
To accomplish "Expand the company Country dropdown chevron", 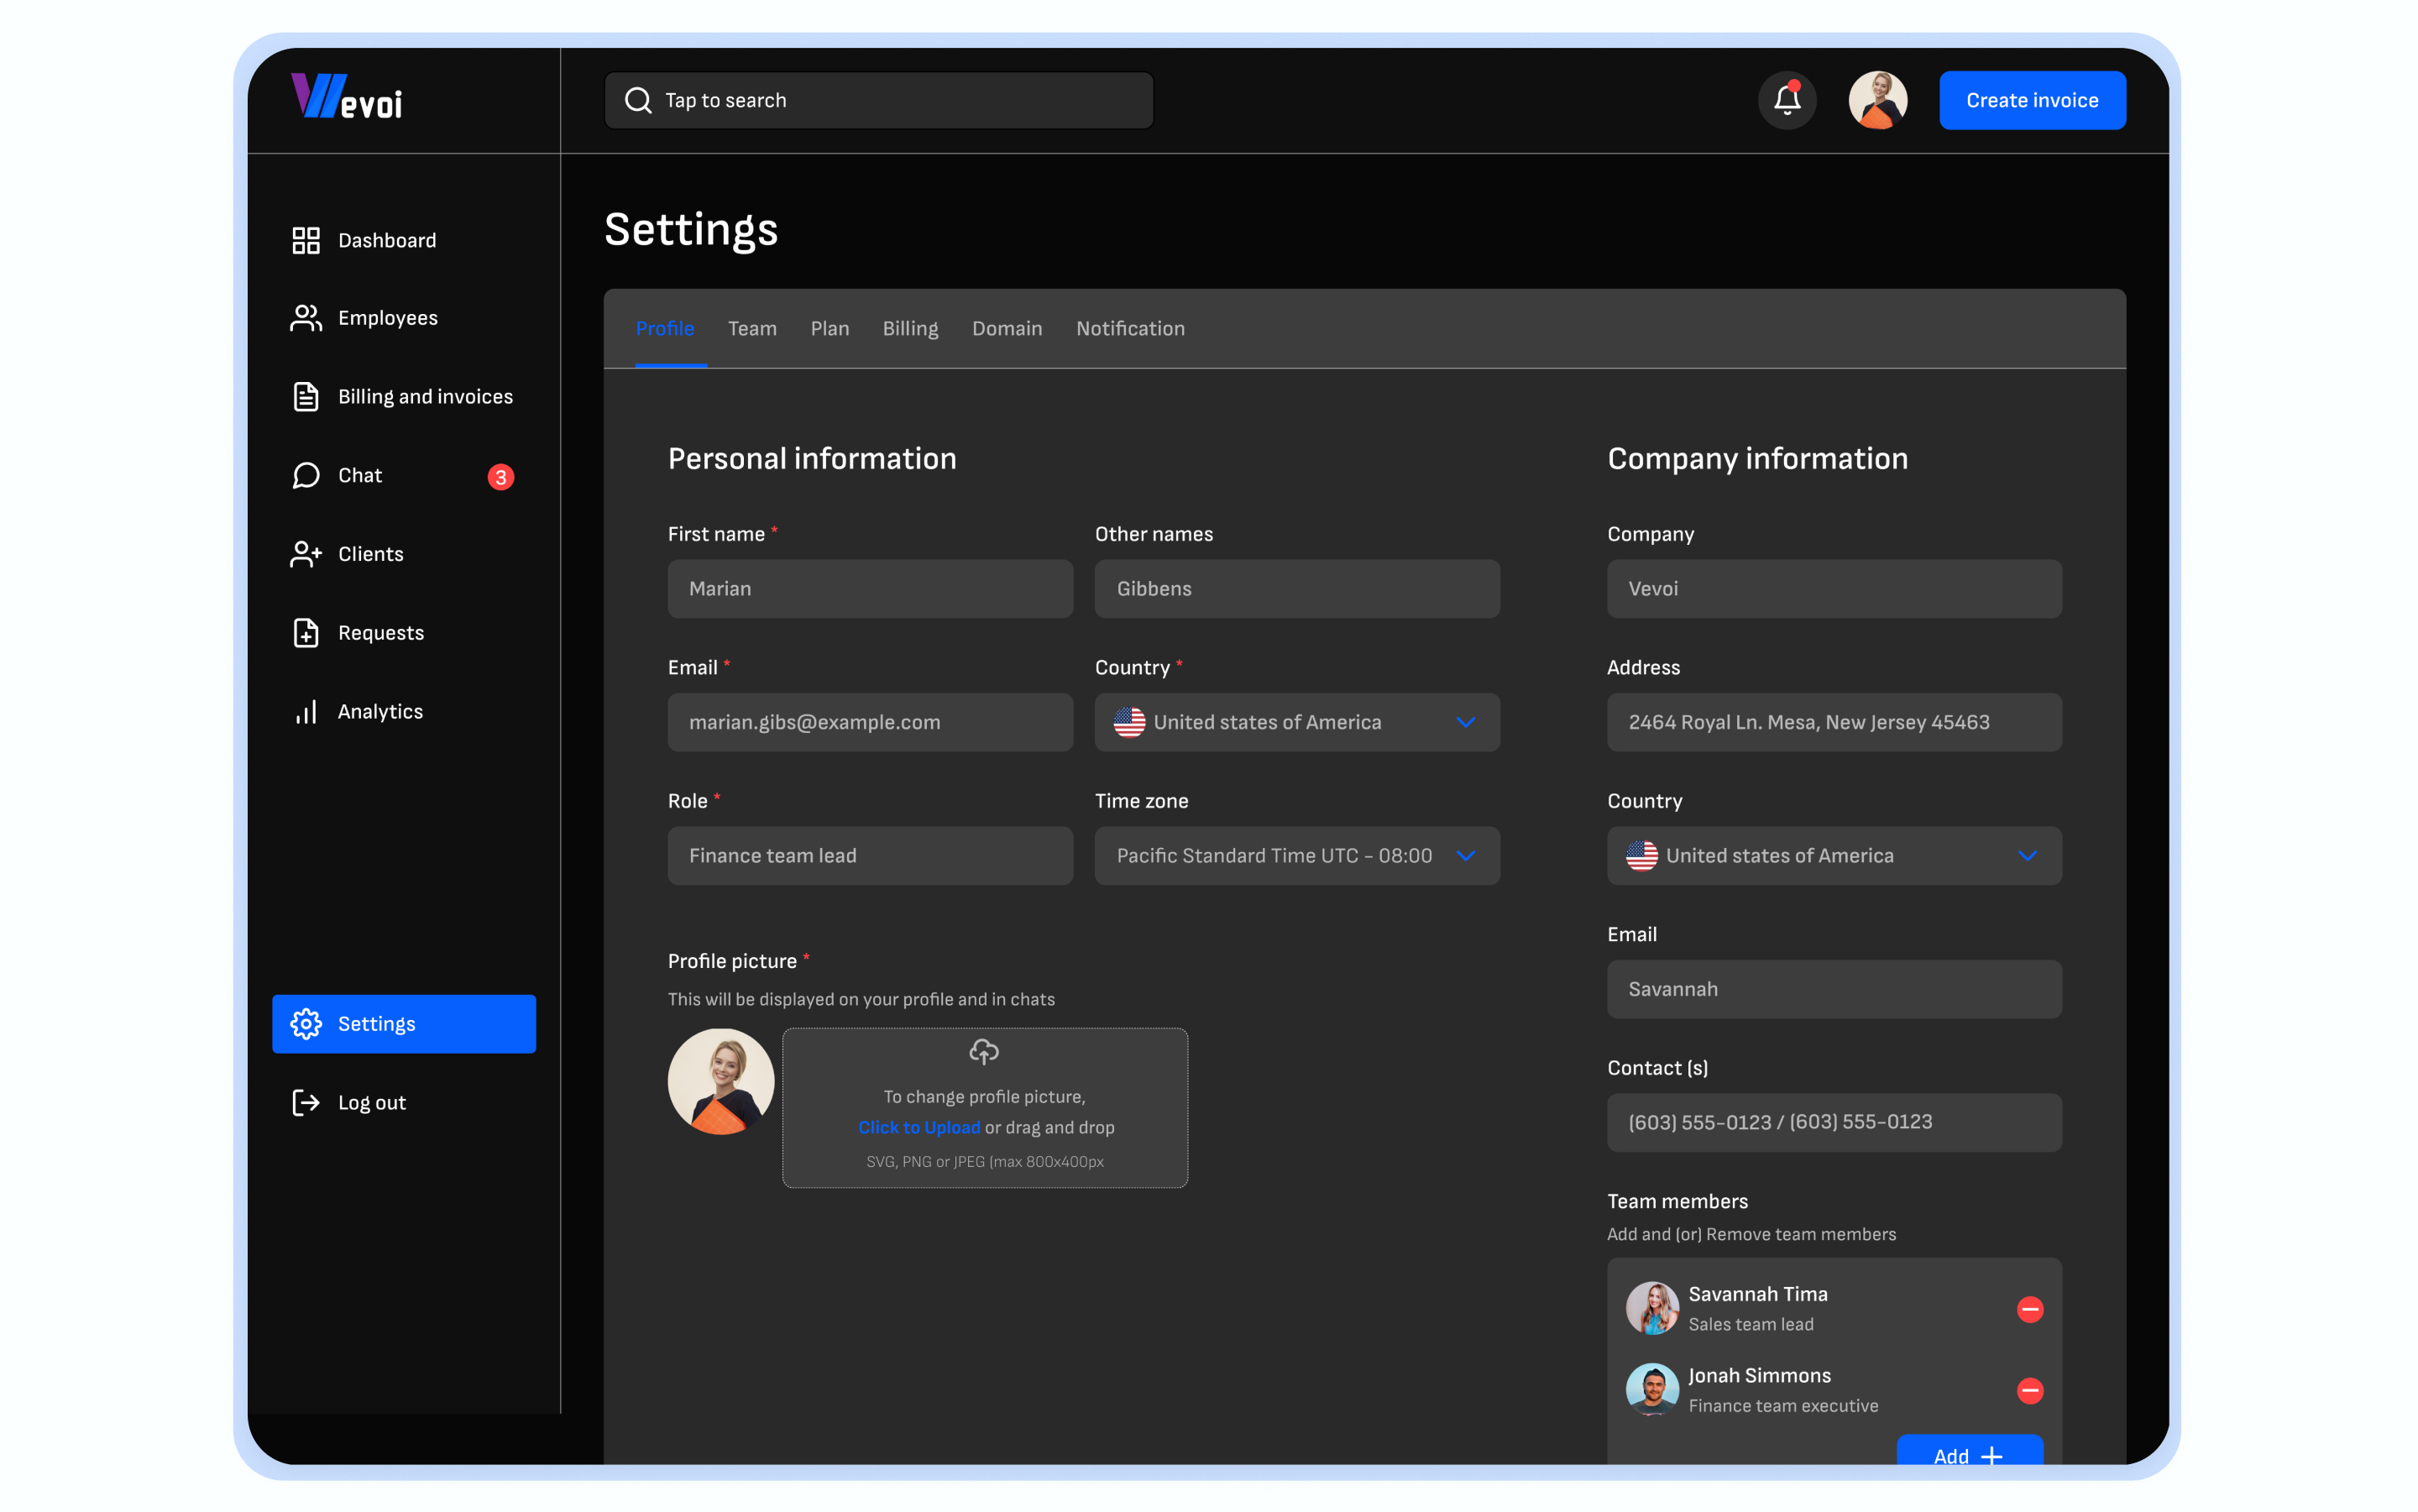I will (x=2027, y=856).
